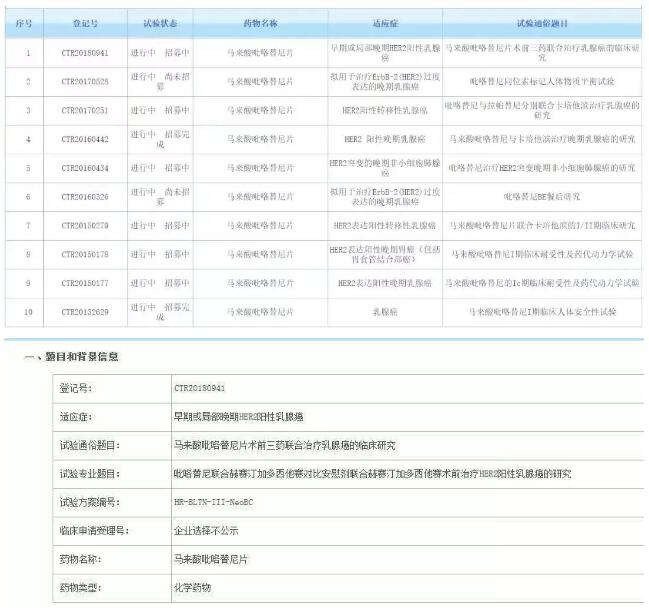
Task: Click the 试验通俗题目 column header
Action: tap(543, 23)
